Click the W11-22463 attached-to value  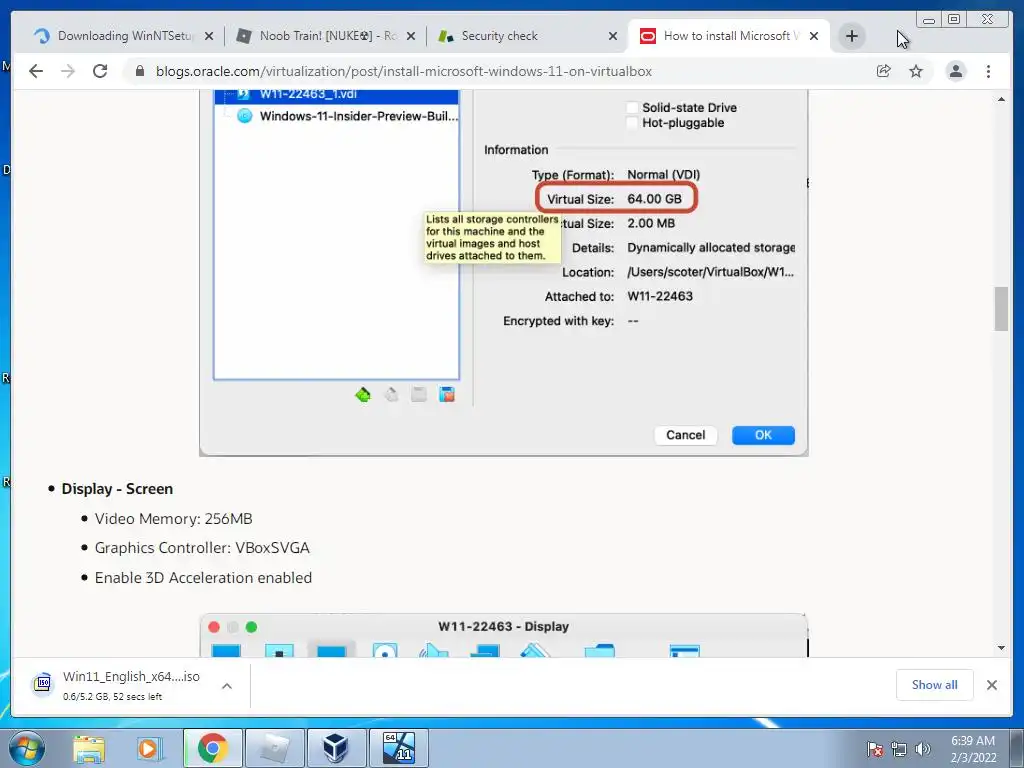[x=660, y=296]
